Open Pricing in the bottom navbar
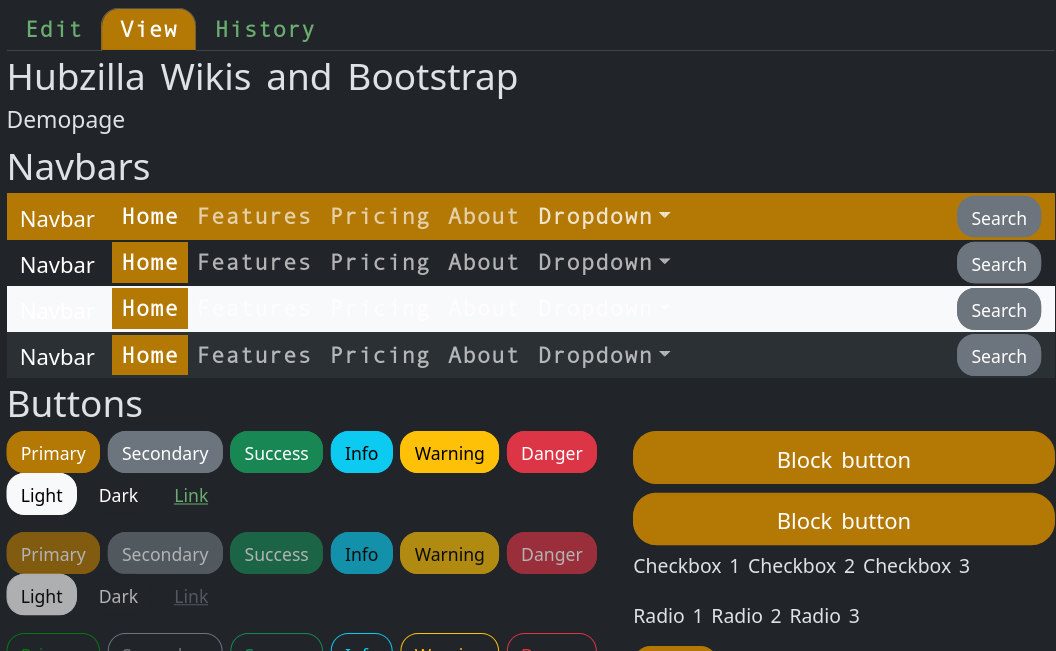This screenshot has height=651, width=1056. [x=380, y=355]
